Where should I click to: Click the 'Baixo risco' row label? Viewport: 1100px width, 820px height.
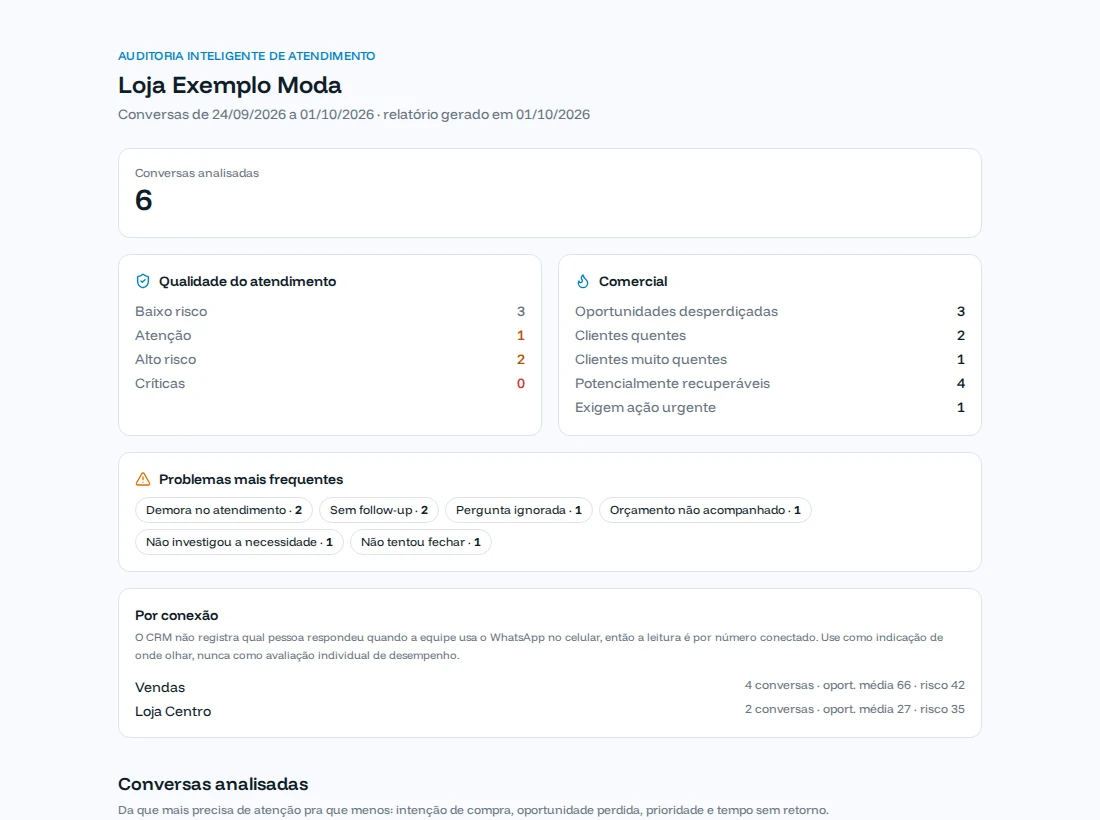[171, 311]
